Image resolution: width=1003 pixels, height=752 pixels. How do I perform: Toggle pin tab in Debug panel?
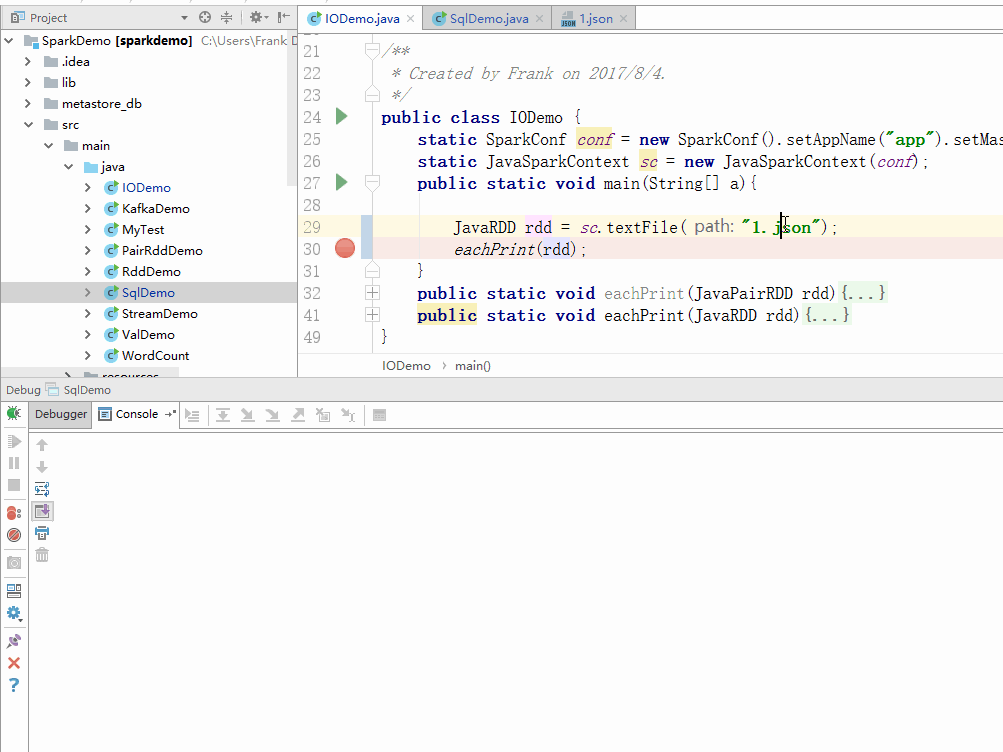click(14, 641)
